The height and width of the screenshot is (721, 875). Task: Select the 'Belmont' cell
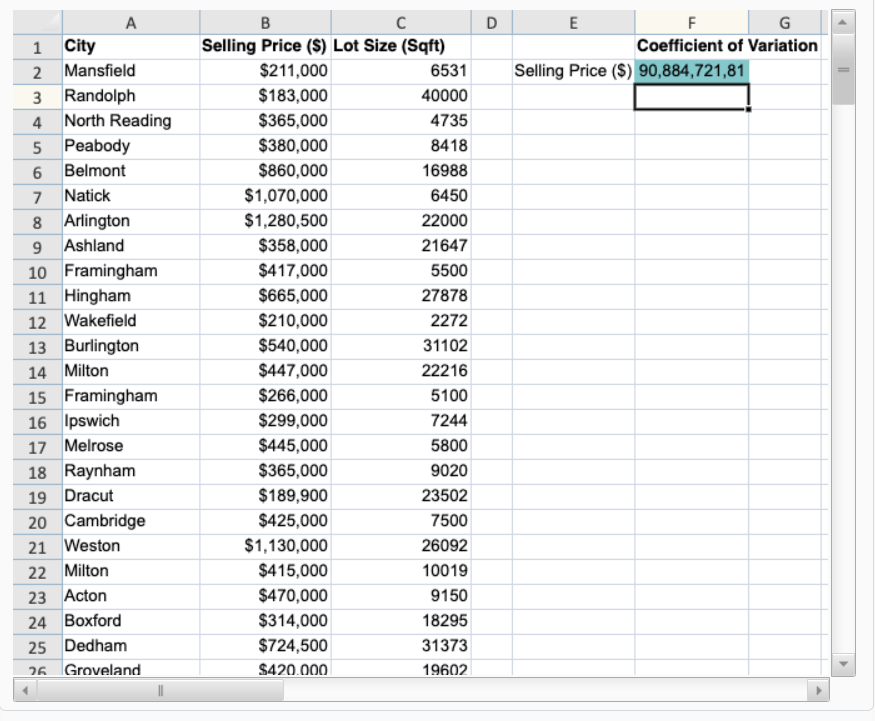click(x=131, y=172)
